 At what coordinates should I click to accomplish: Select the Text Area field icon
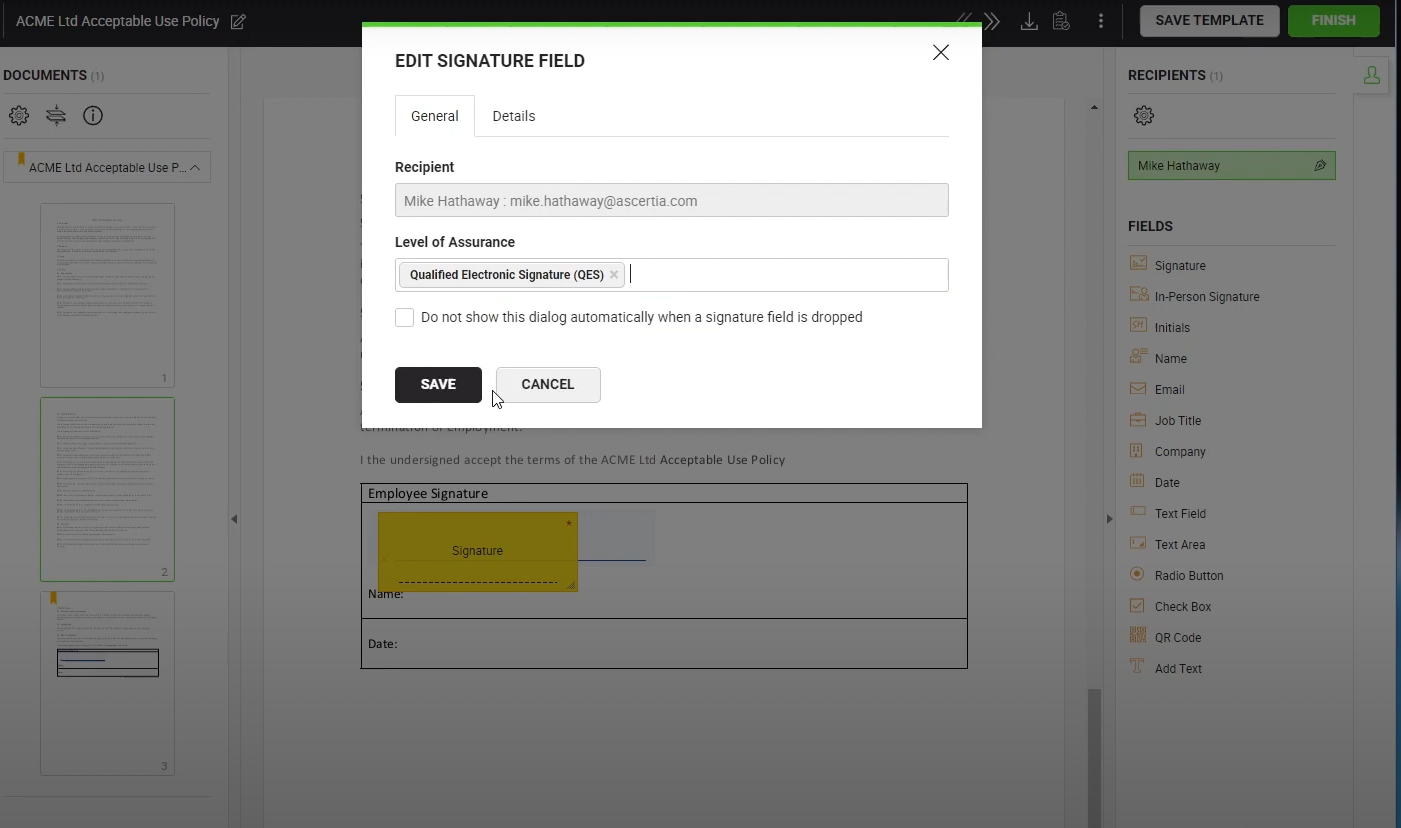click(1138, 543)
